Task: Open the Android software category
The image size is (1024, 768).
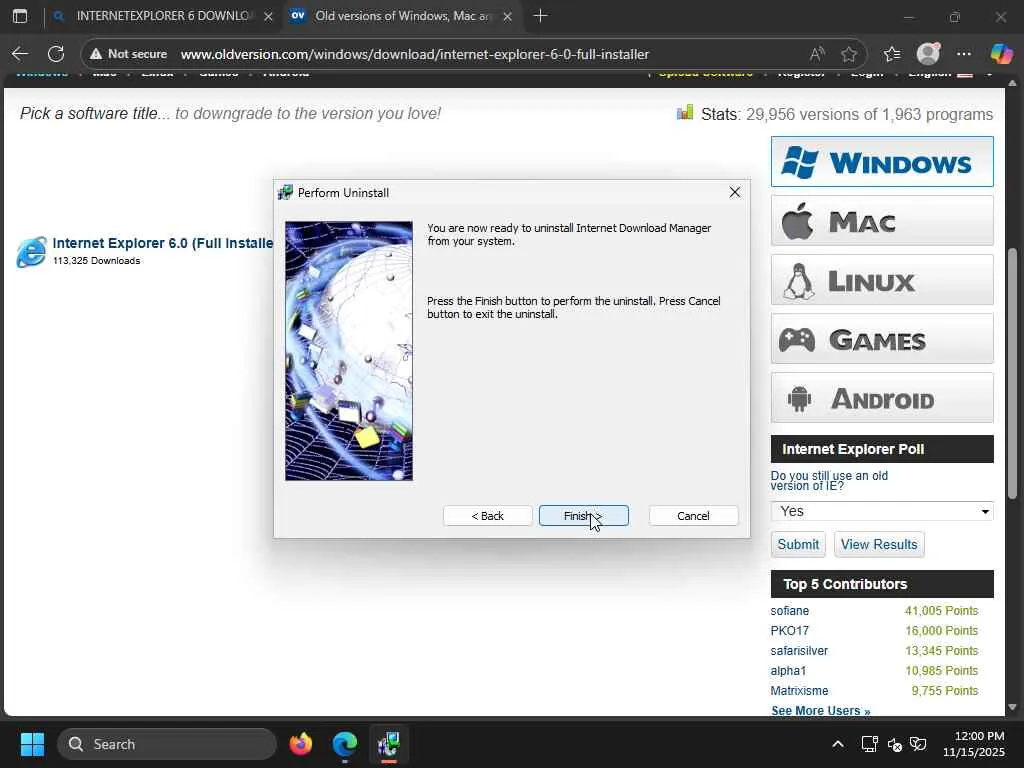Action: pos(882,398)
